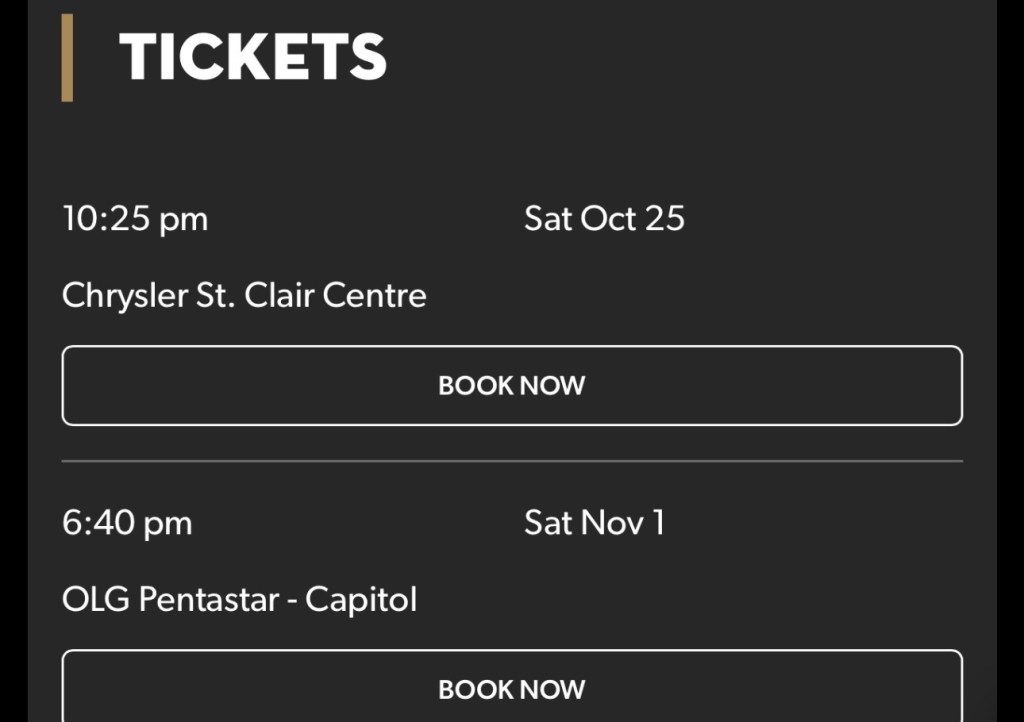This screenshot has width=1024, height=722.
Task: Click BOOK NOW for the 10:25 pm showing
Action: tap(512, 386)
